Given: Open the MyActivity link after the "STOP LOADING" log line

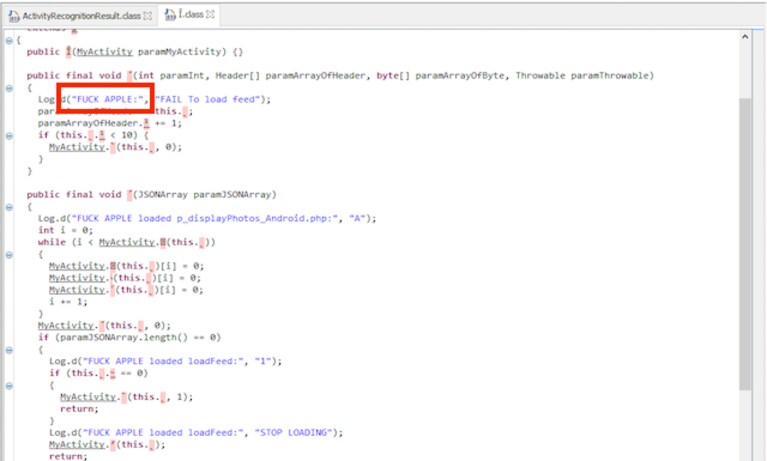Looking at the screenshot, I should 77,444.
